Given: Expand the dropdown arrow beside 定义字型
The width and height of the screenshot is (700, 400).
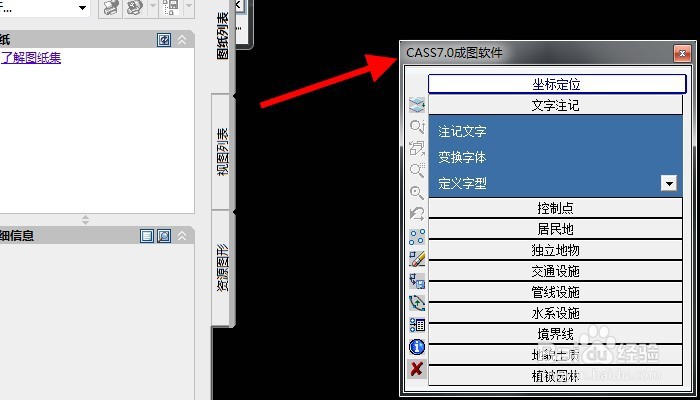Looking at the screenshot, I should (669, 183).
